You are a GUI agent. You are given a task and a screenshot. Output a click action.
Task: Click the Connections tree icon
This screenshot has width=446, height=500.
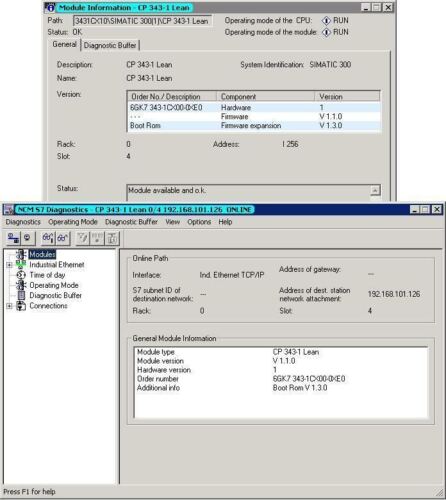tap(21, 306)
